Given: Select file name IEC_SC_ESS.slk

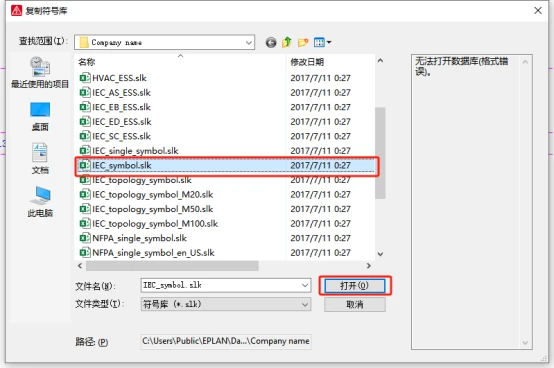Looking at the screenshot, I should [121, 136].
